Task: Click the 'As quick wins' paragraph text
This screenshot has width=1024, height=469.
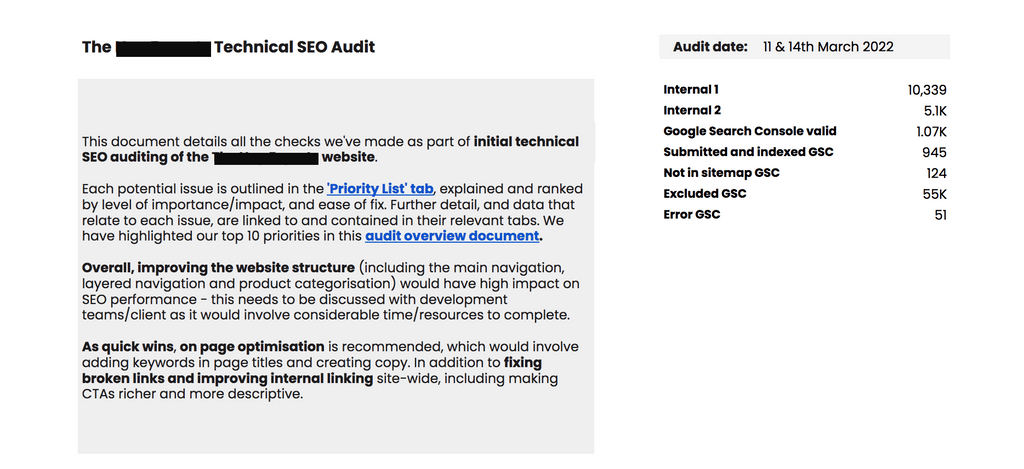Action: click(x=330, y=370)
